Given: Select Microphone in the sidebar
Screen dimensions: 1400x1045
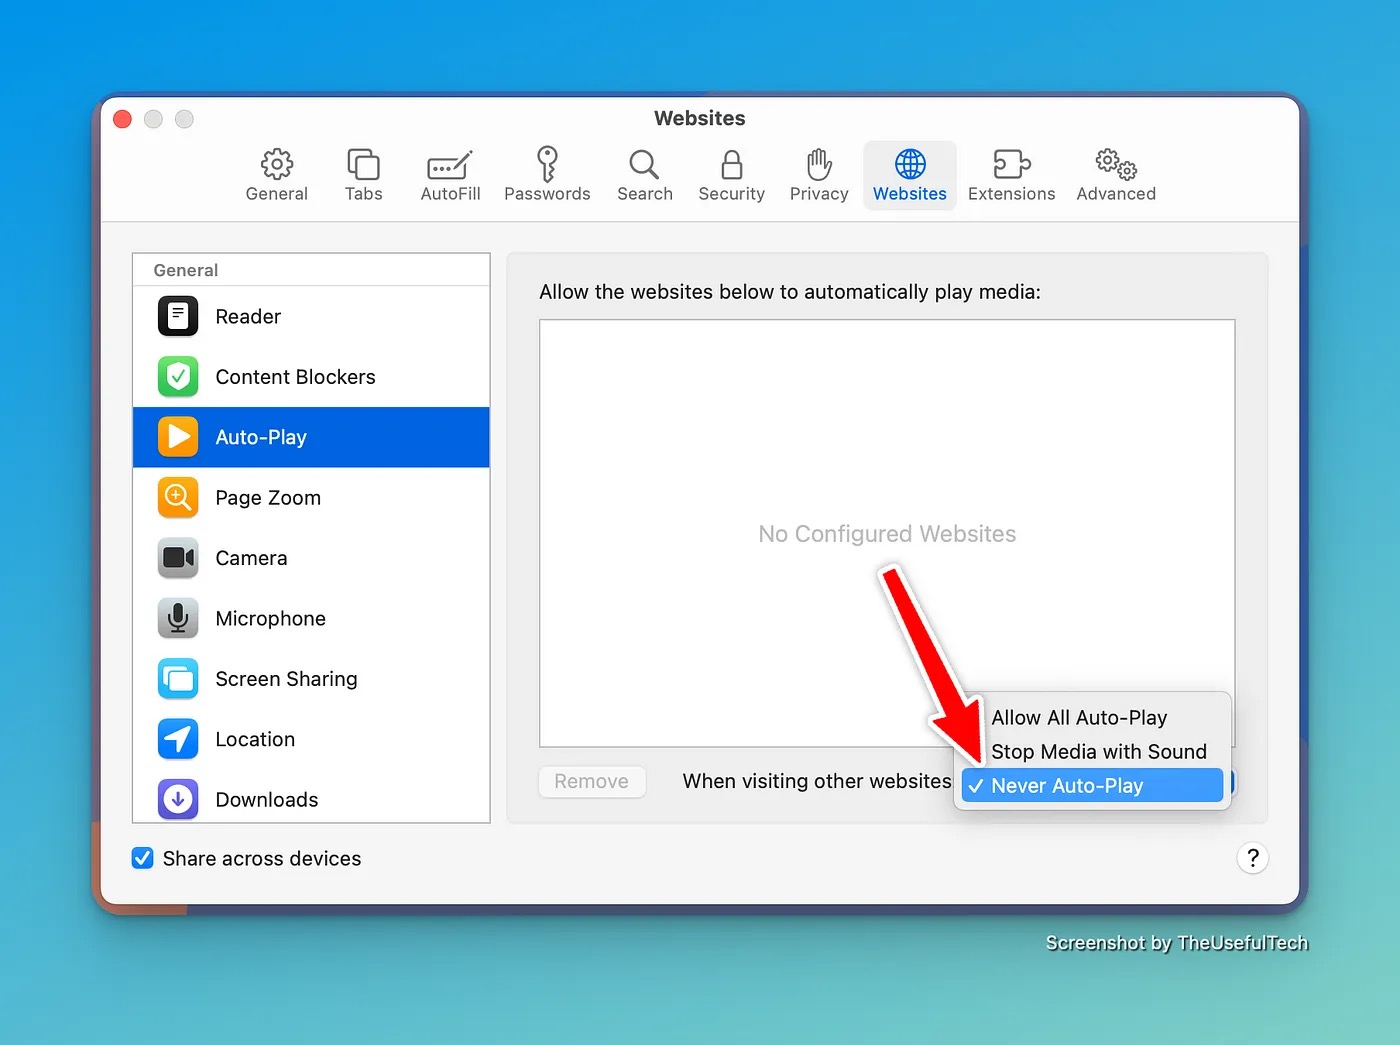Looking at the screenshot, I should pos(311,618).
